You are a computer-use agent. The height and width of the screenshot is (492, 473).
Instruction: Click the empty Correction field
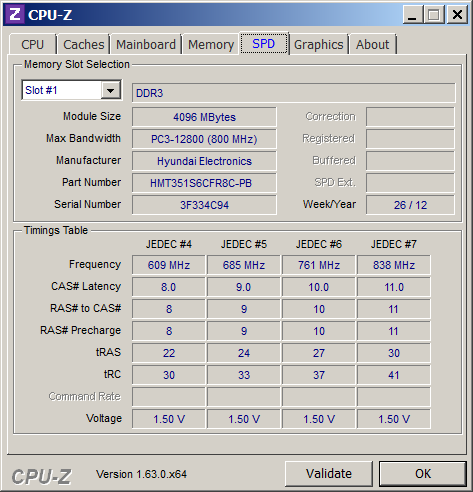coord(410,117)
